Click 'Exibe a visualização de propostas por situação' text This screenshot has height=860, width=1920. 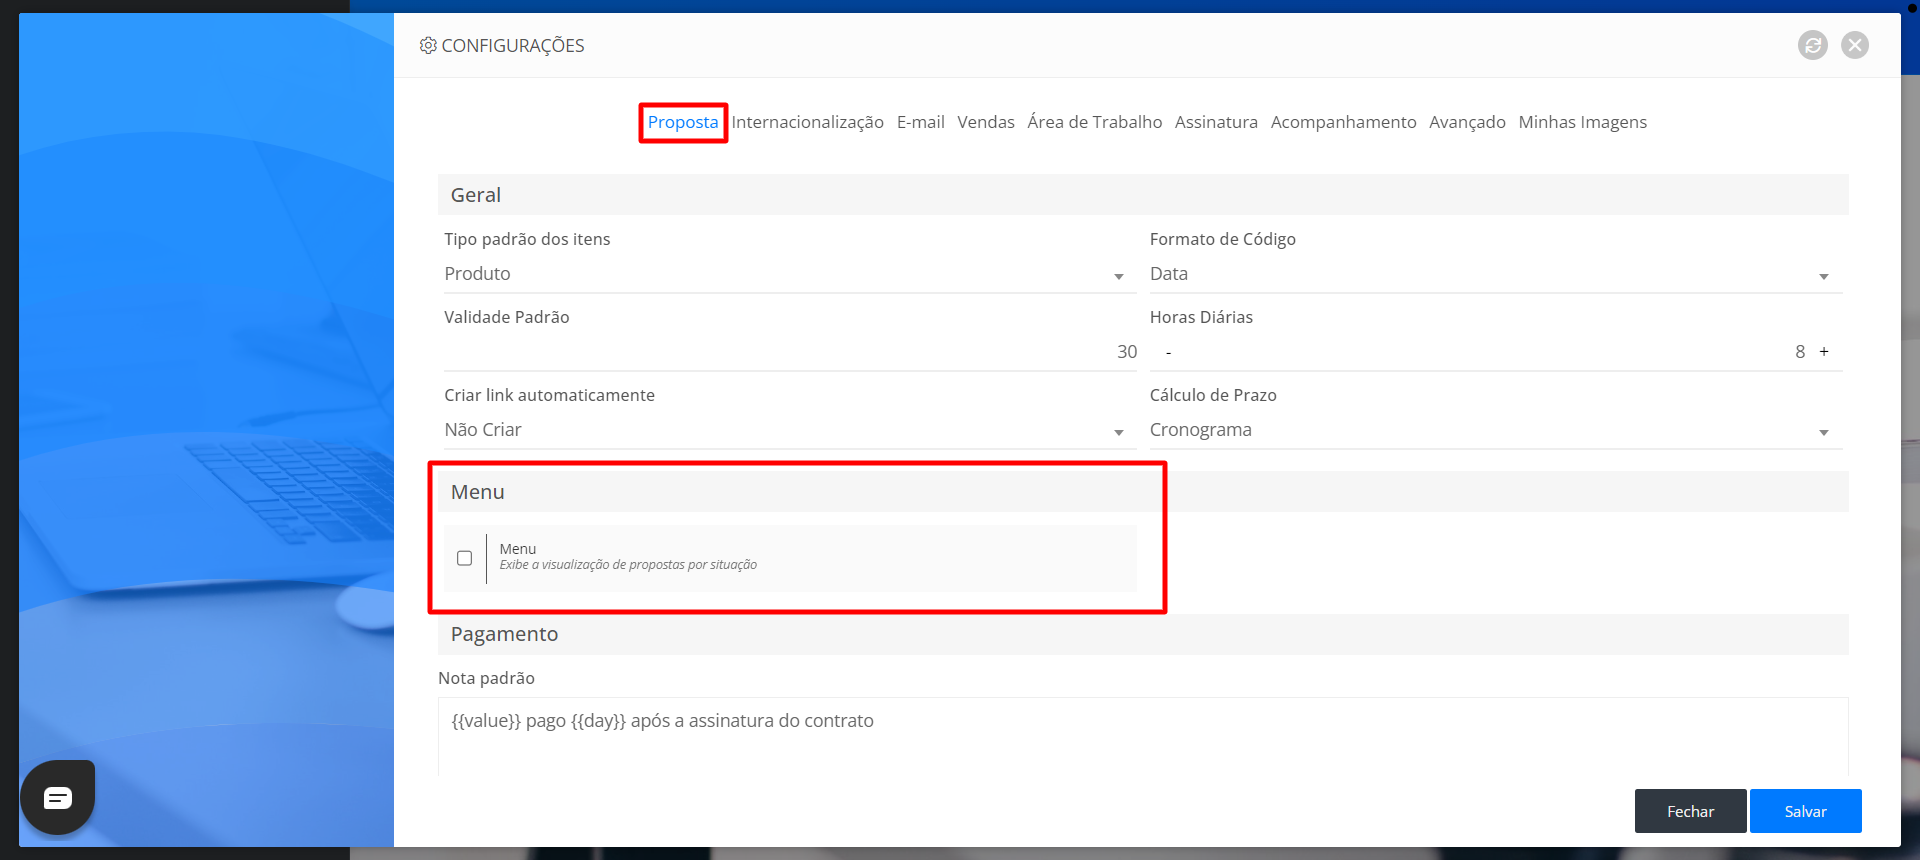click(628, 565)
